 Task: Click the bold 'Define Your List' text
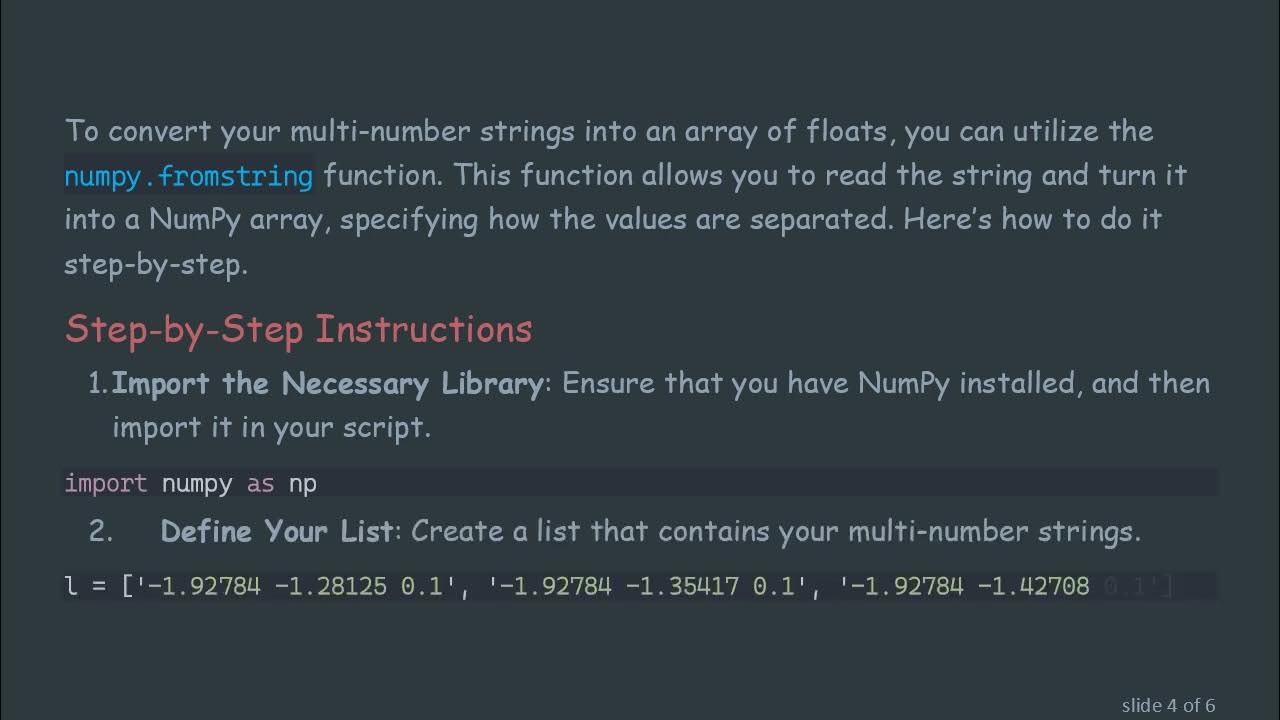tap(277, 531)
